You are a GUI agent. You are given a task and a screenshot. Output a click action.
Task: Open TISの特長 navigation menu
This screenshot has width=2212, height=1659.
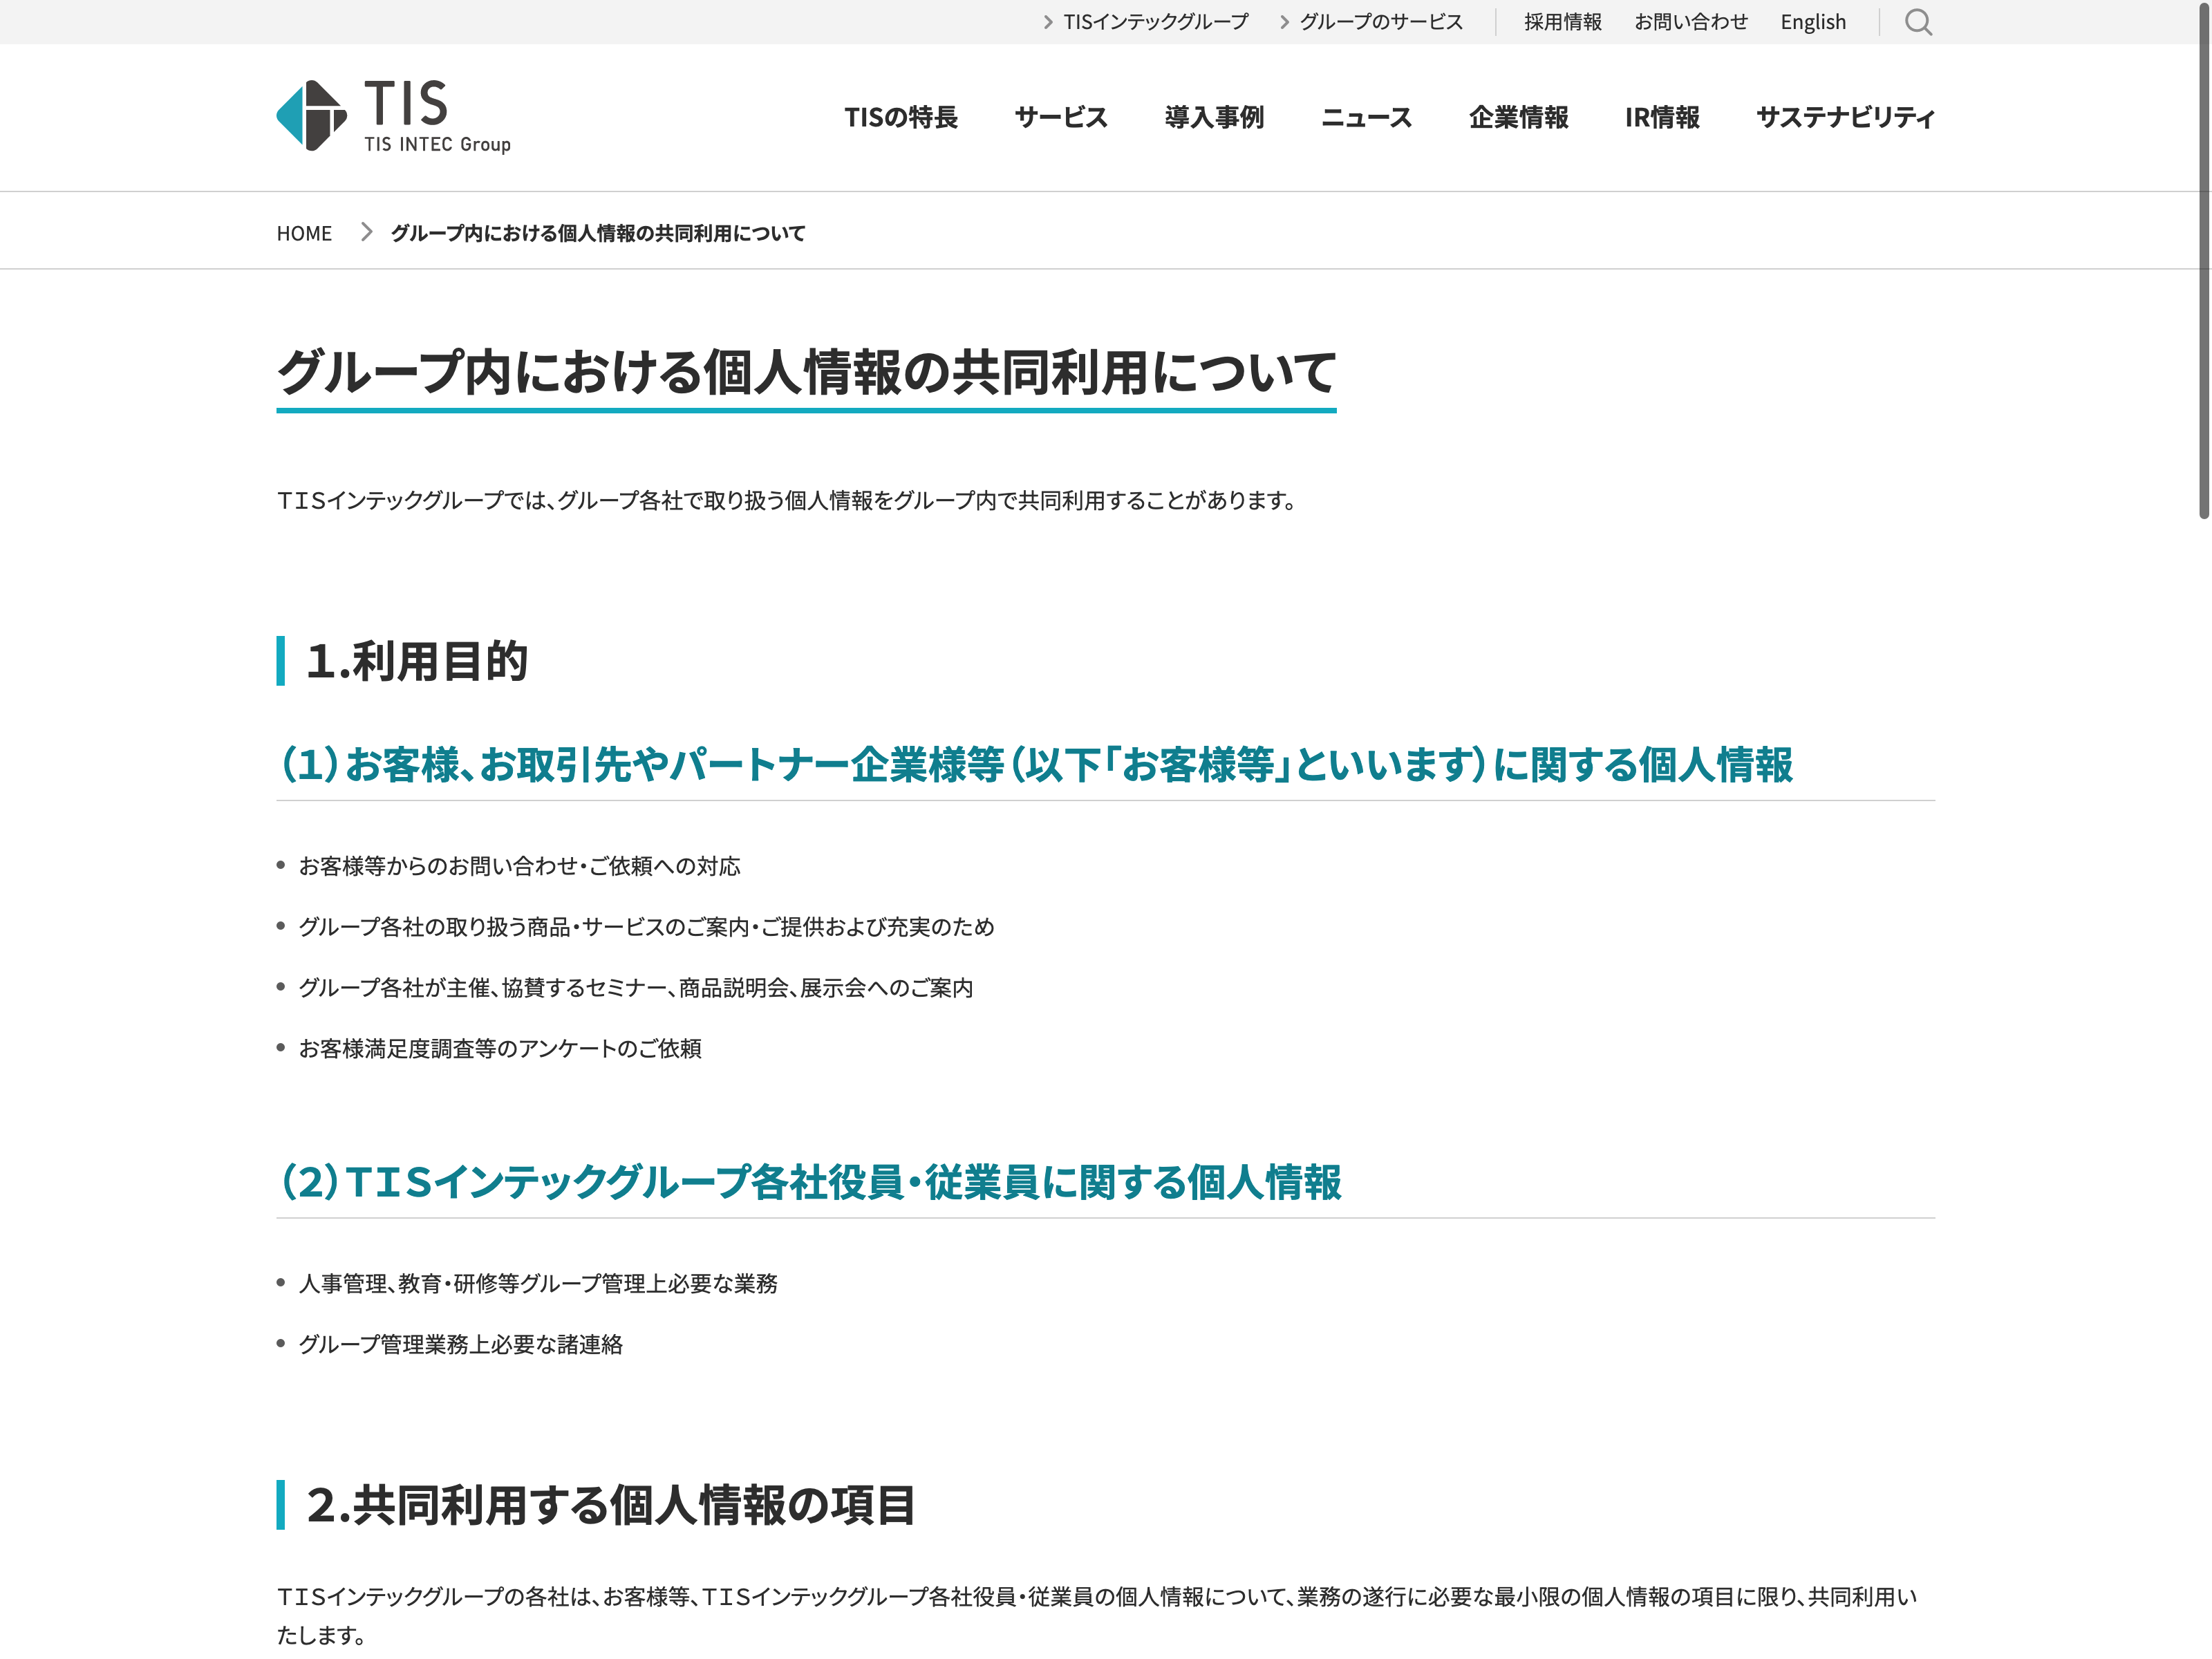pyautogui.click(x=900, y=117)
